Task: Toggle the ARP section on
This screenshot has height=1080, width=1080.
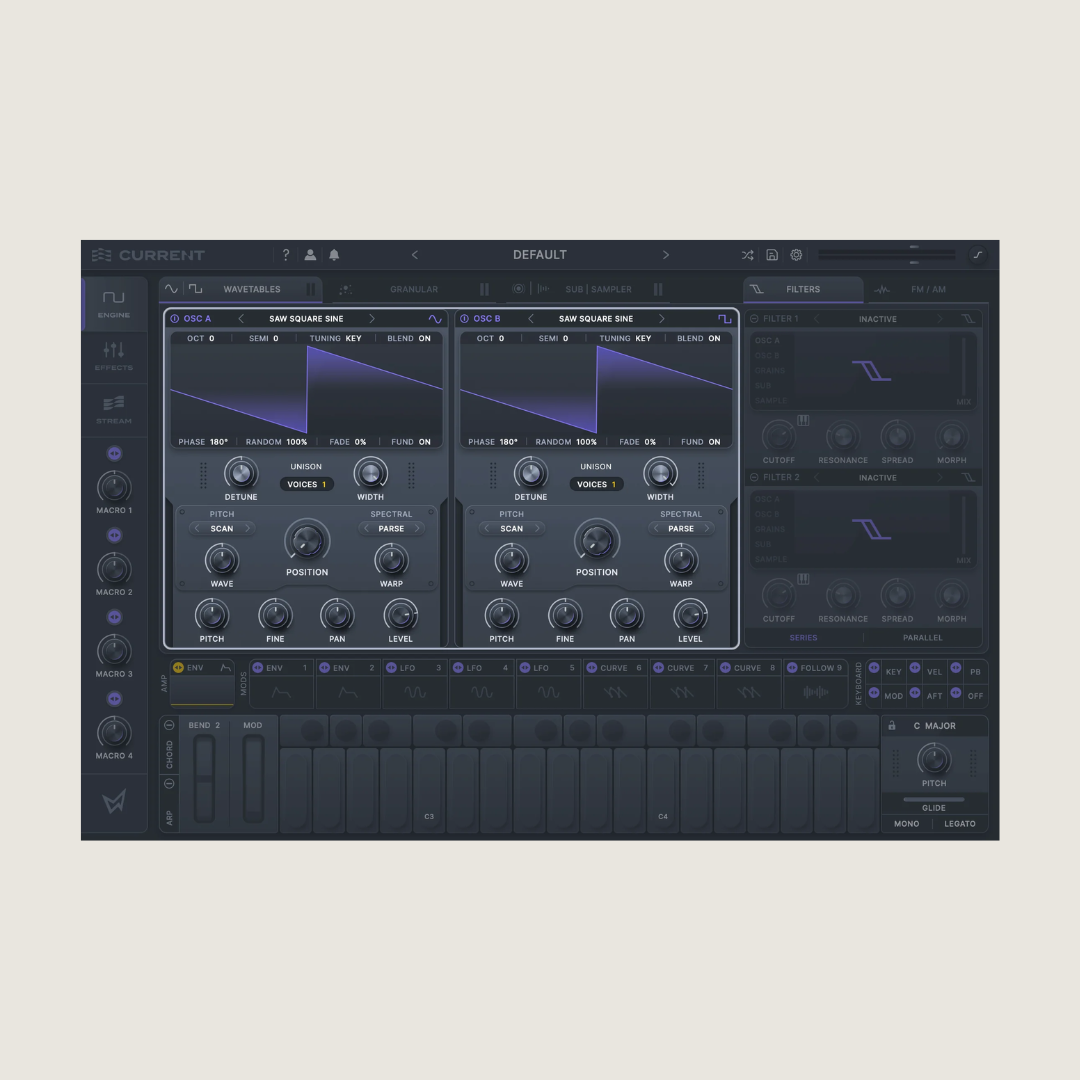Action: [x=169, y=784]
